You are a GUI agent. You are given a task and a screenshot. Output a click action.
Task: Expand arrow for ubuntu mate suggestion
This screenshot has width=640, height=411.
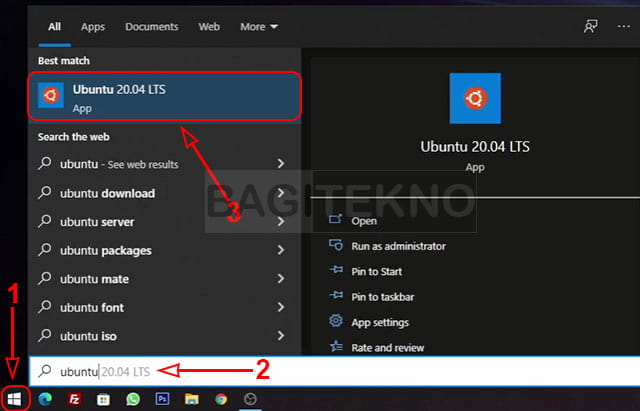(280, 278)
